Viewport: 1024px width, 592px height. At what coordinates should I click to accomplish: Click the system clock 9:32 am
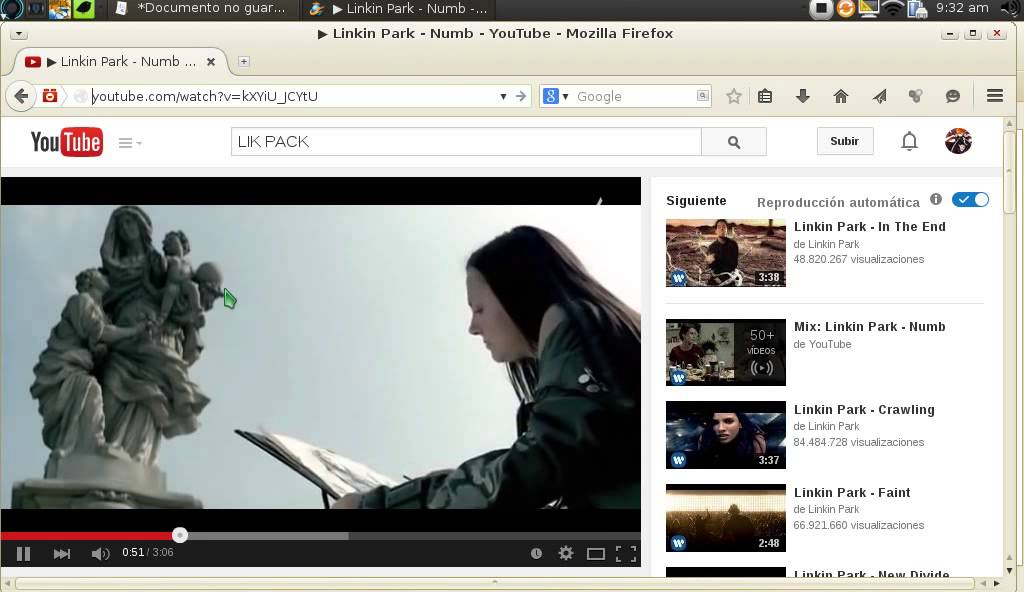pos(962,8)
